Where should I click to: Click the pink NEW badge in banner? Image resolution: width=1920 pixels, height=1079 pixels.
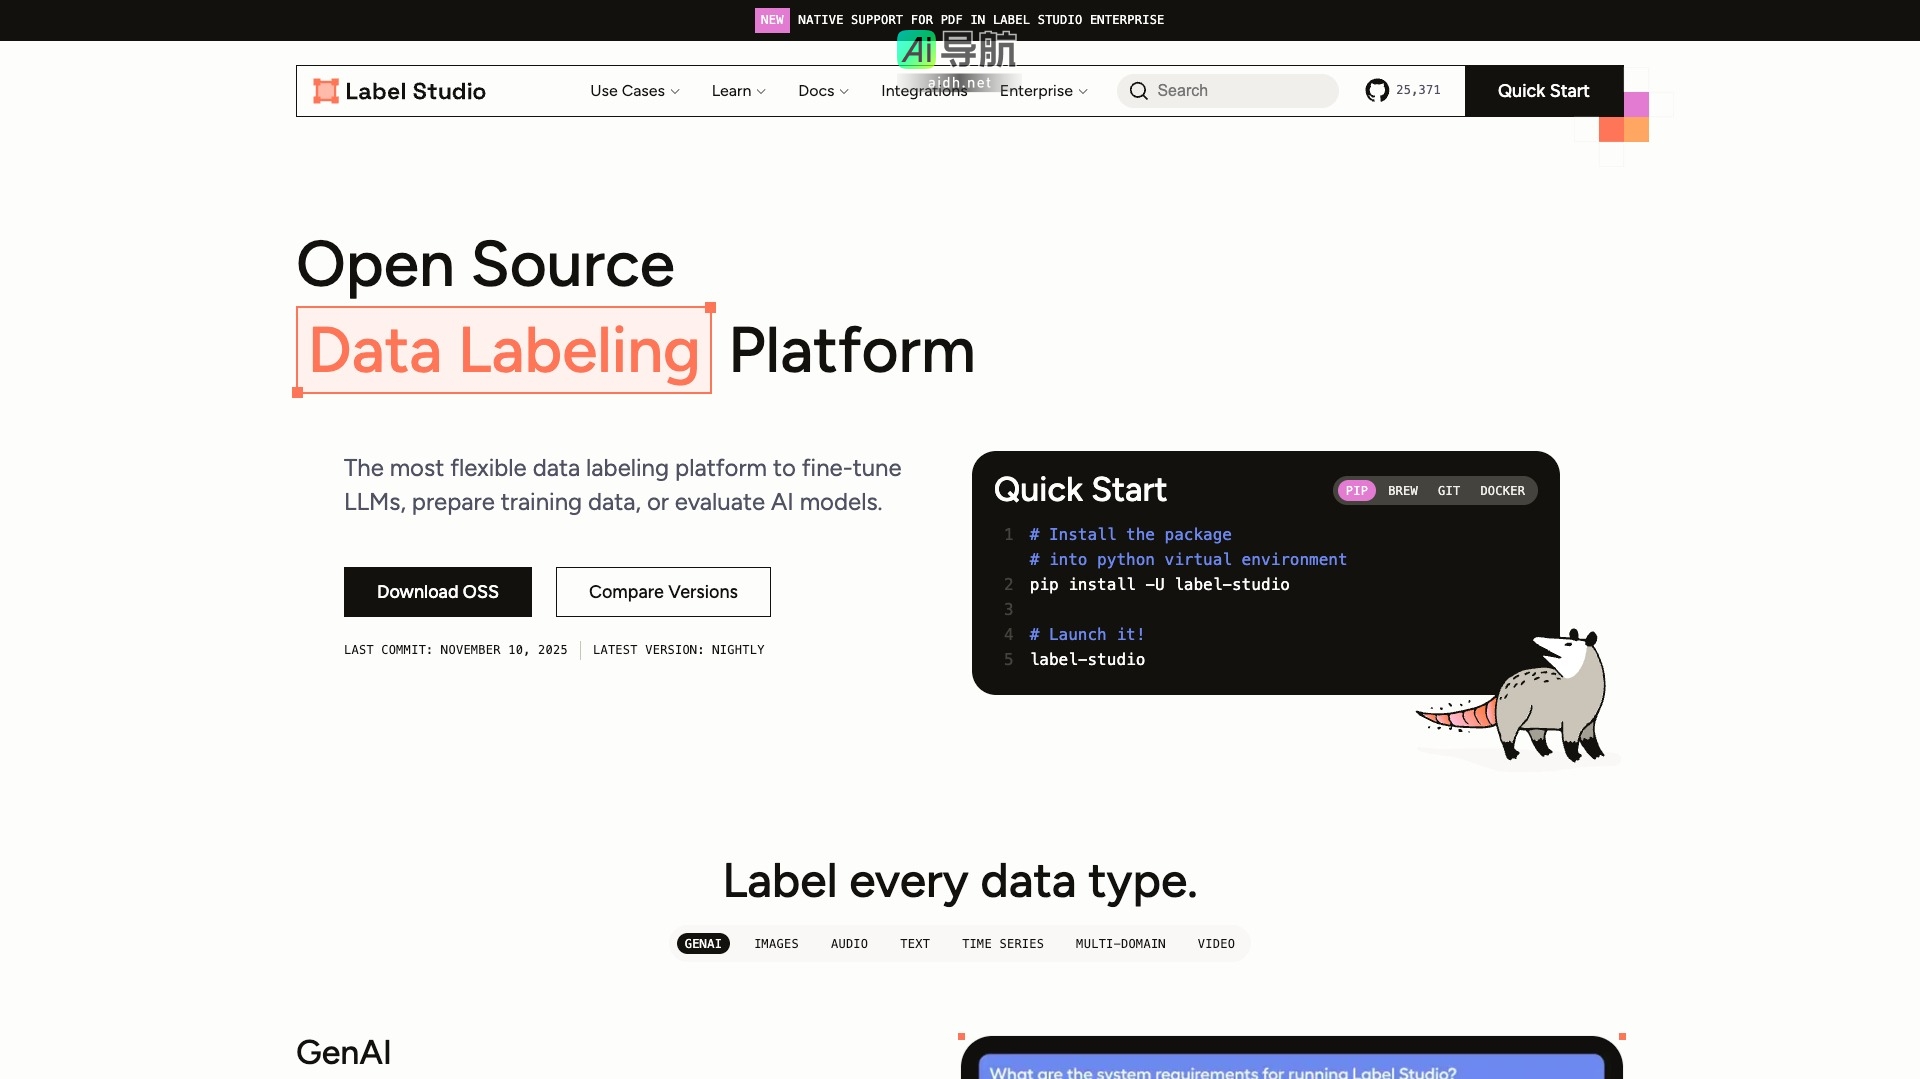(x=771, y=20)
